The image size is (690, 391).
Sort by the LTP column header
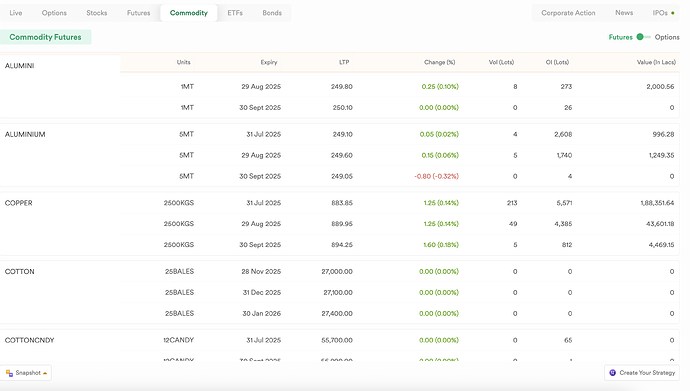pos(344,62)
